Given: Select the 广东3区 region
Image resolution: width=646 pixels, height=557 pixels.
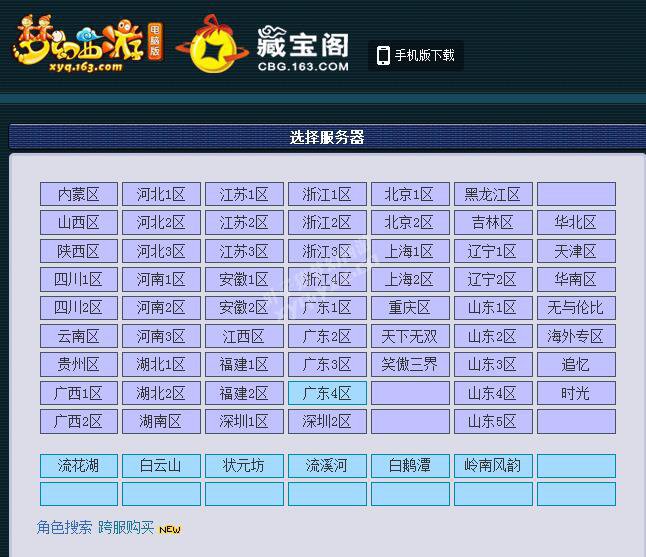Looking at the screenshot, I should pos(327,364).
